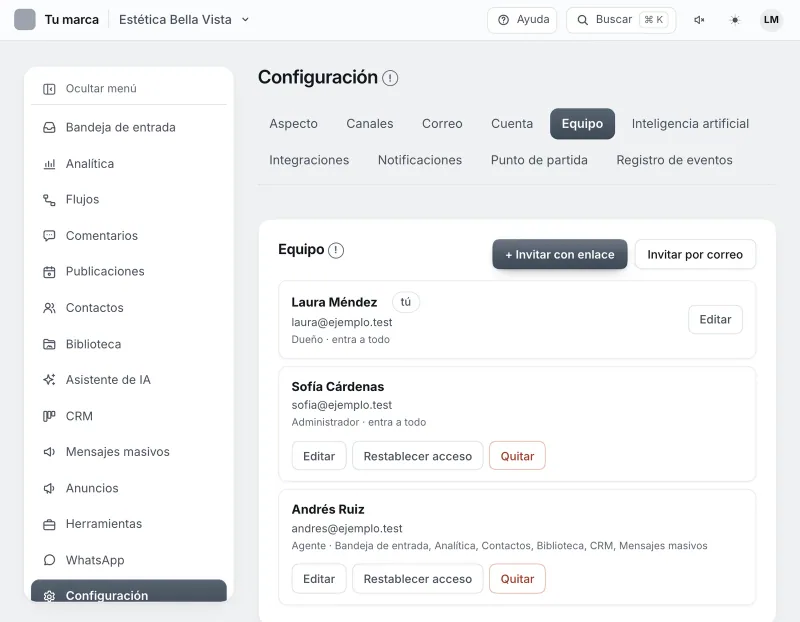800x622 pixels.
Task: Click the email andres@ejemplo.test
Action: (x=347, y=529)
